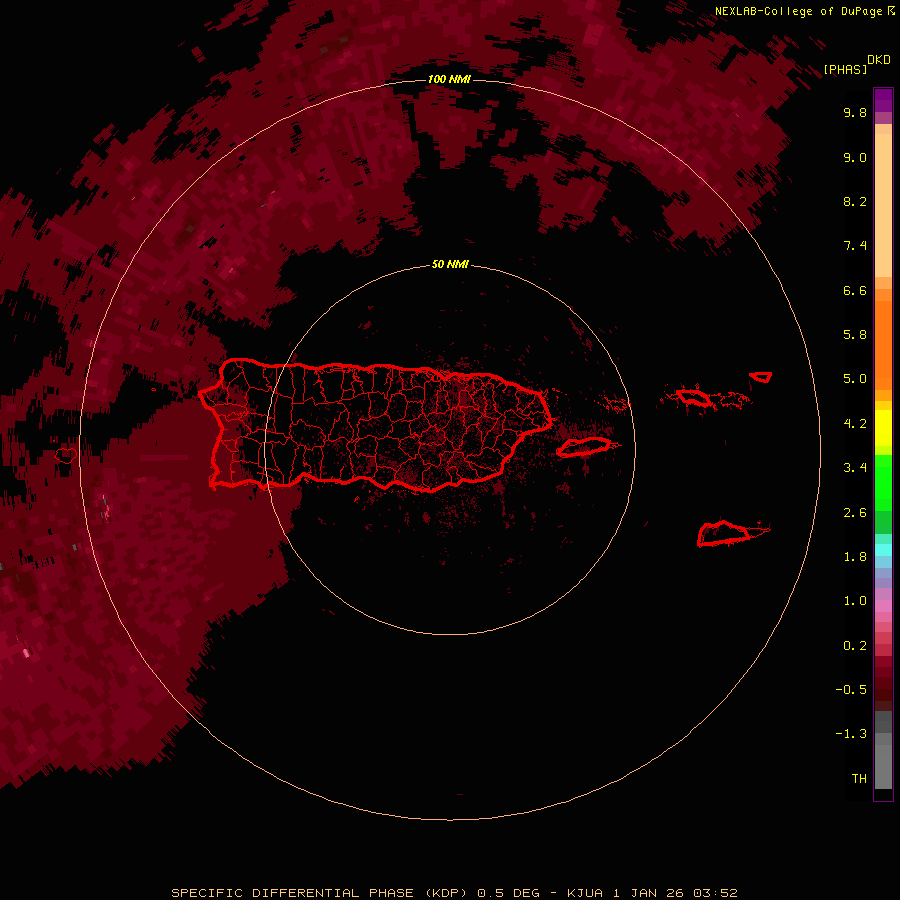Click the 5.0 scale value
The image size is (900, 900).
pos(855,379)
